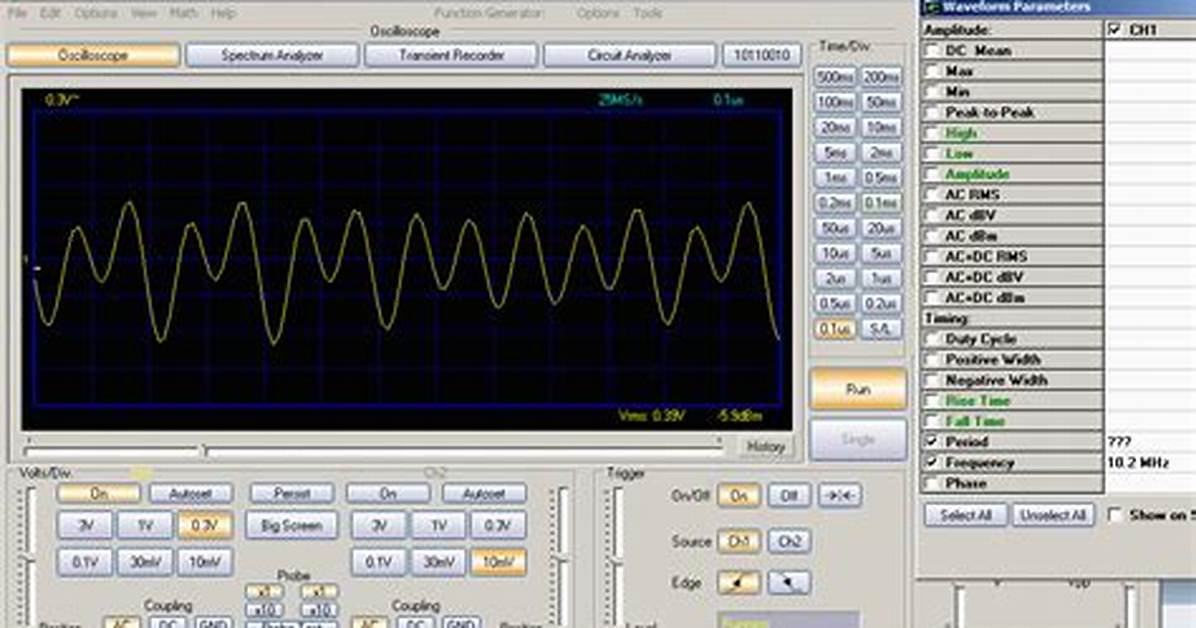The height and width of the screenshot is (628, 1196).
Task: Switch to Transient Recorder tab
Action: (452, 55)
